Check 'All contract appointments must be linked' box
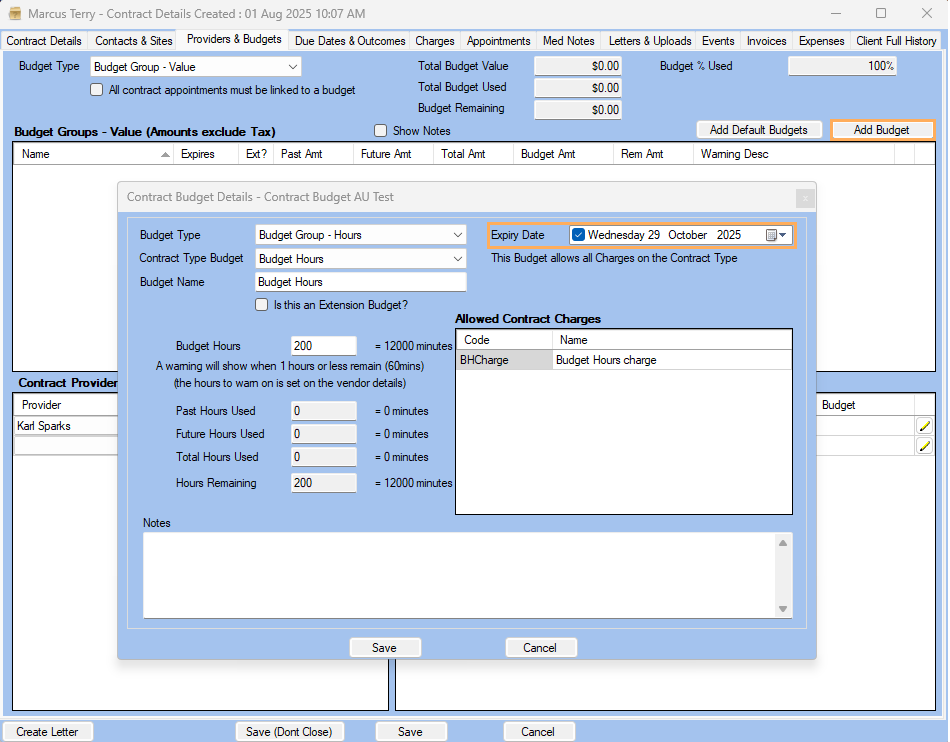The width and height of the screenshot is (950, 742). click(97, 90)
